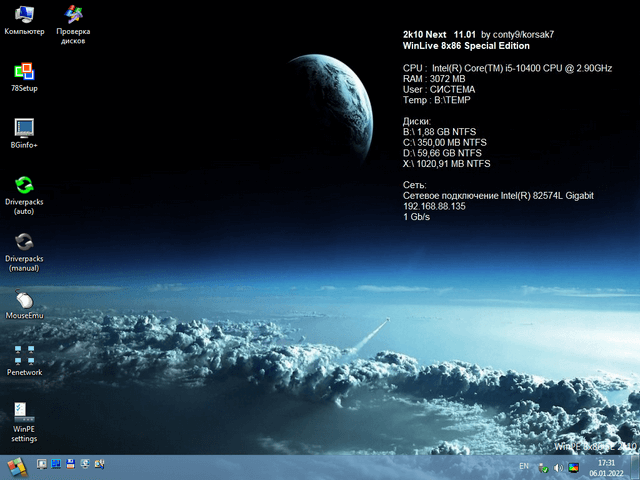640x480 pixels.
Task: Switch the EN keyboard language indicator
Action: coord(524,466)
